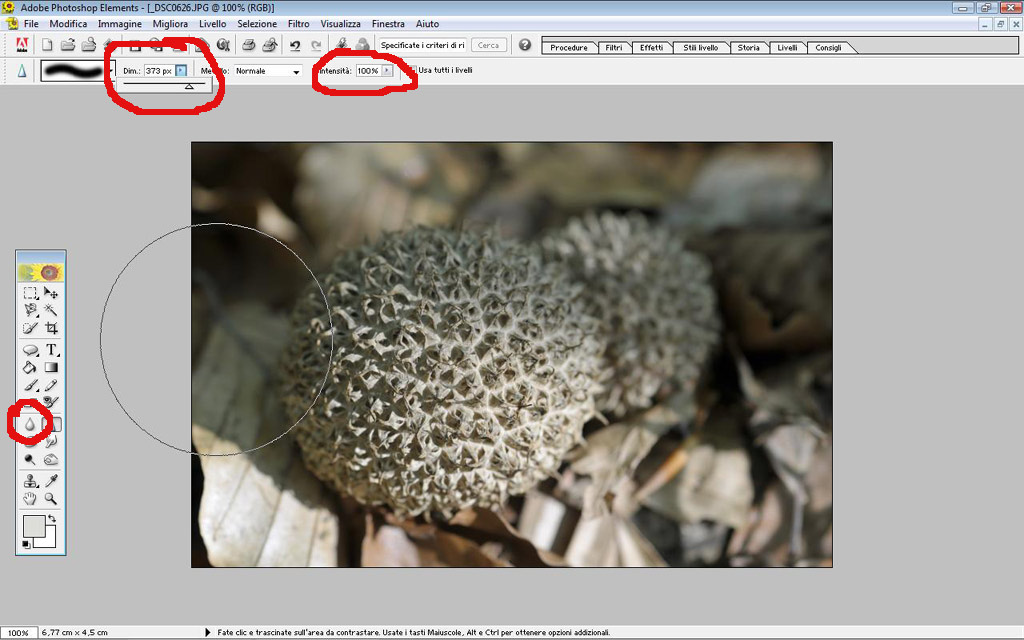Viewport: 1024px width, 640px height.
Task: Select the Paint Bucket tool
Action: click(x=31, y=367)
